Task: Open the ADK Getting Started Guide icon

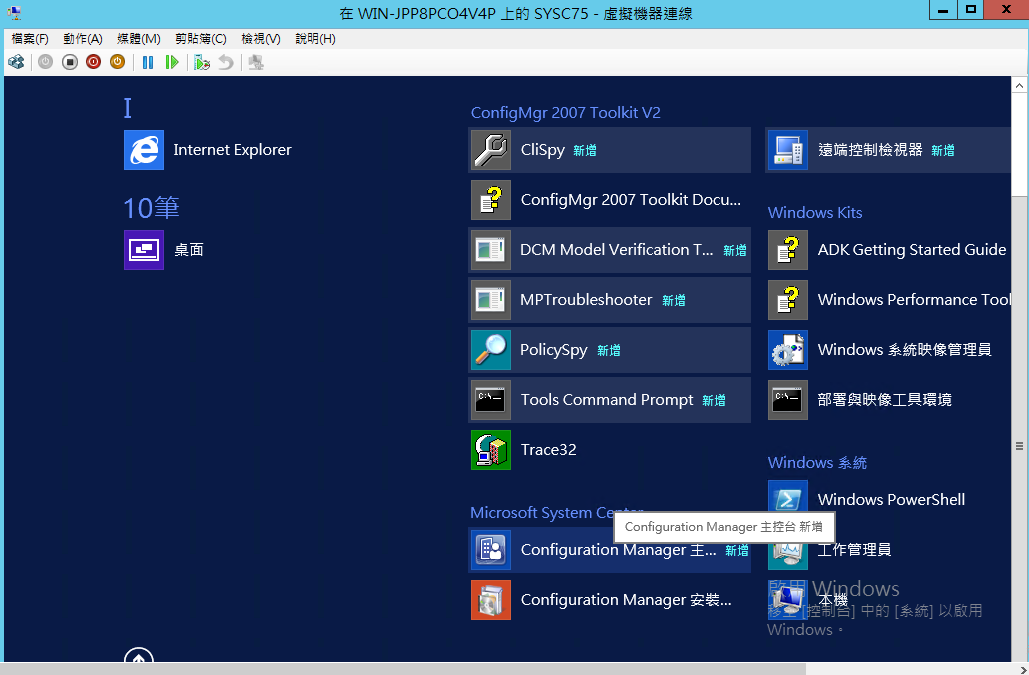Action: (788, 250)
